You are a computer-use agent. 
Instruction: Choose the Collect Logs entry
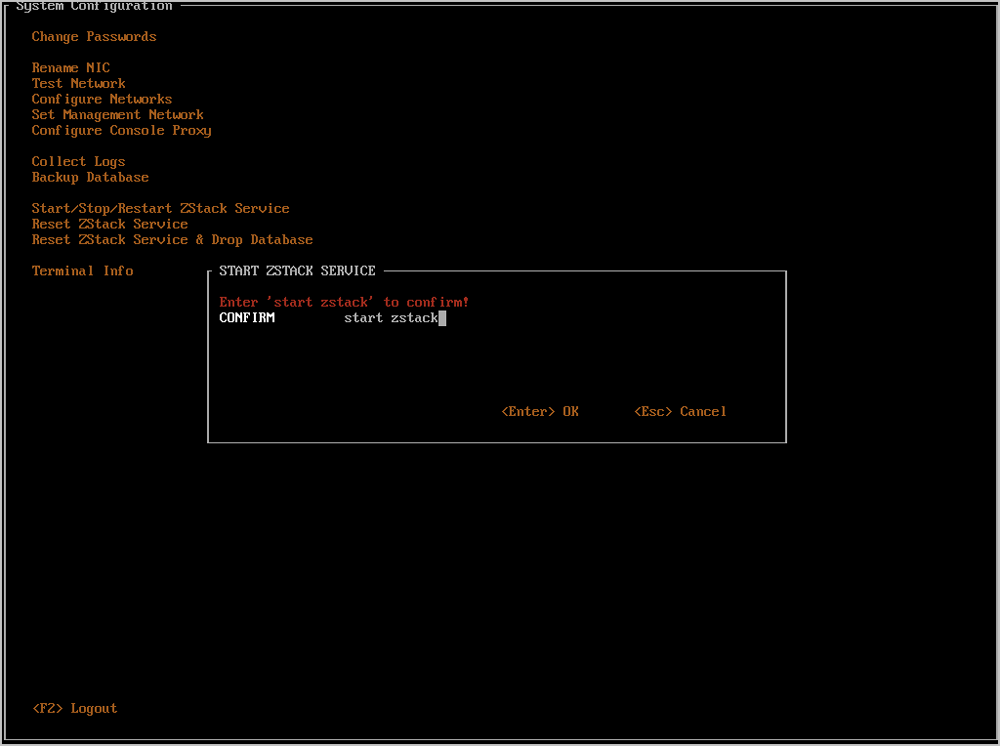point(78,162)
